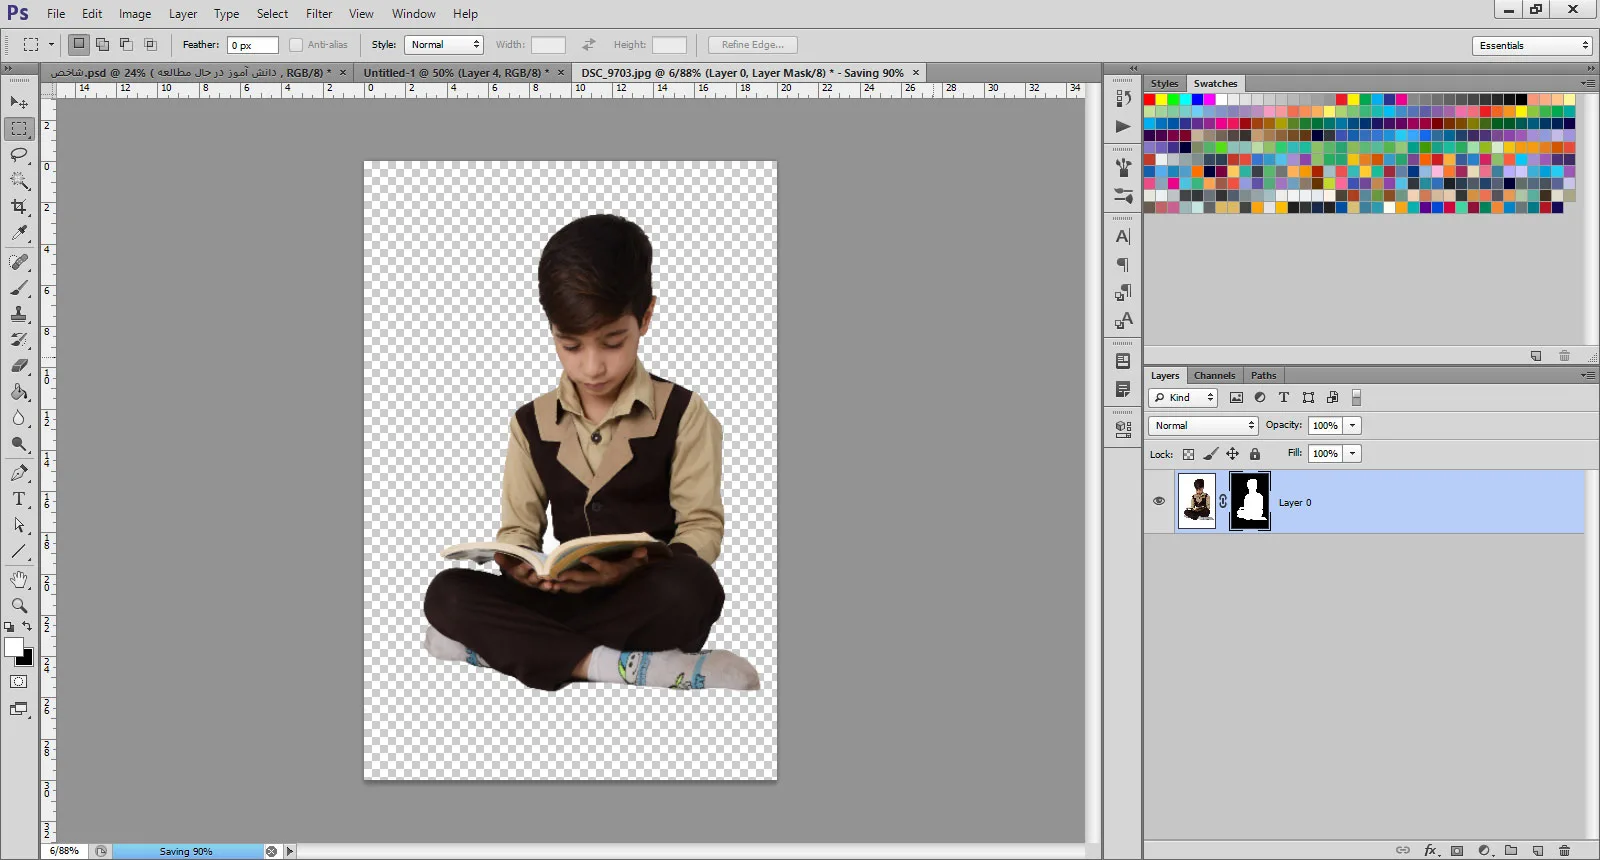Swap foreground and background colors
1600x860 pixels.
[x=27, y=626]
